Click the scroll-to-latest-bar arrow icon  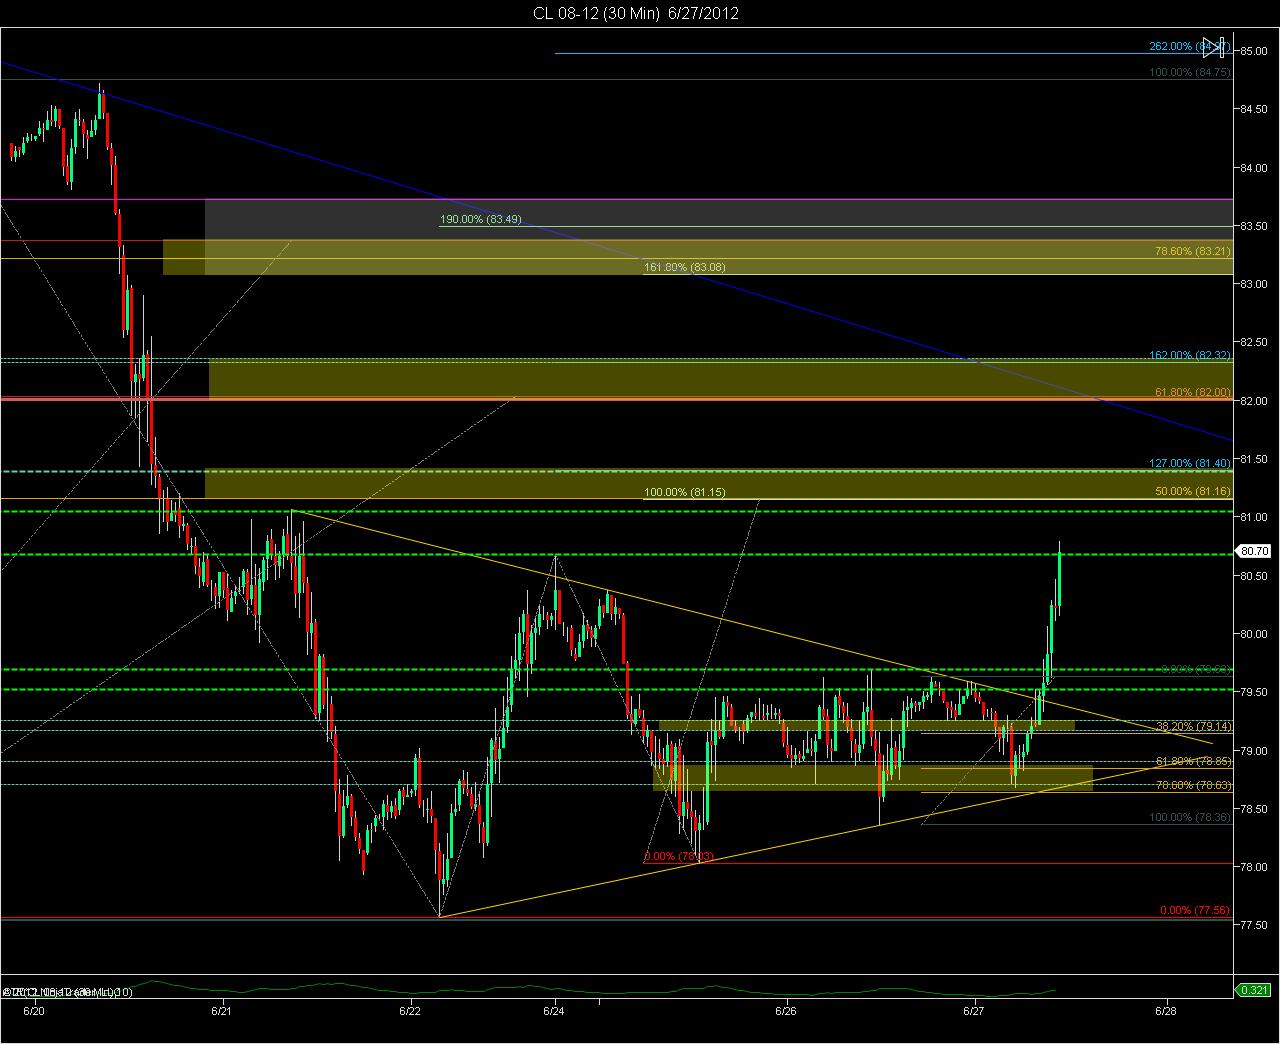click(x=1214, y=46)
